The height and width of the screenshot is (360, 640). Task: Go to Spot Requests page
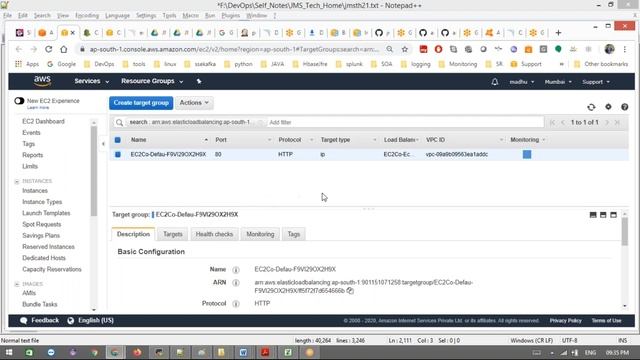pyautogui.click(x=42, y=224)
